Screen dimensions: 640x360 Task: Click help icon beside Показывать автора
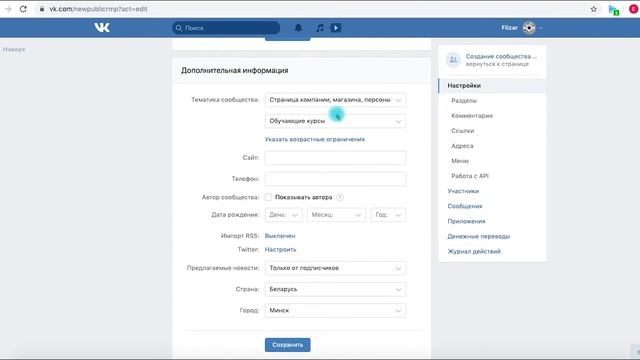coord(340,197)
